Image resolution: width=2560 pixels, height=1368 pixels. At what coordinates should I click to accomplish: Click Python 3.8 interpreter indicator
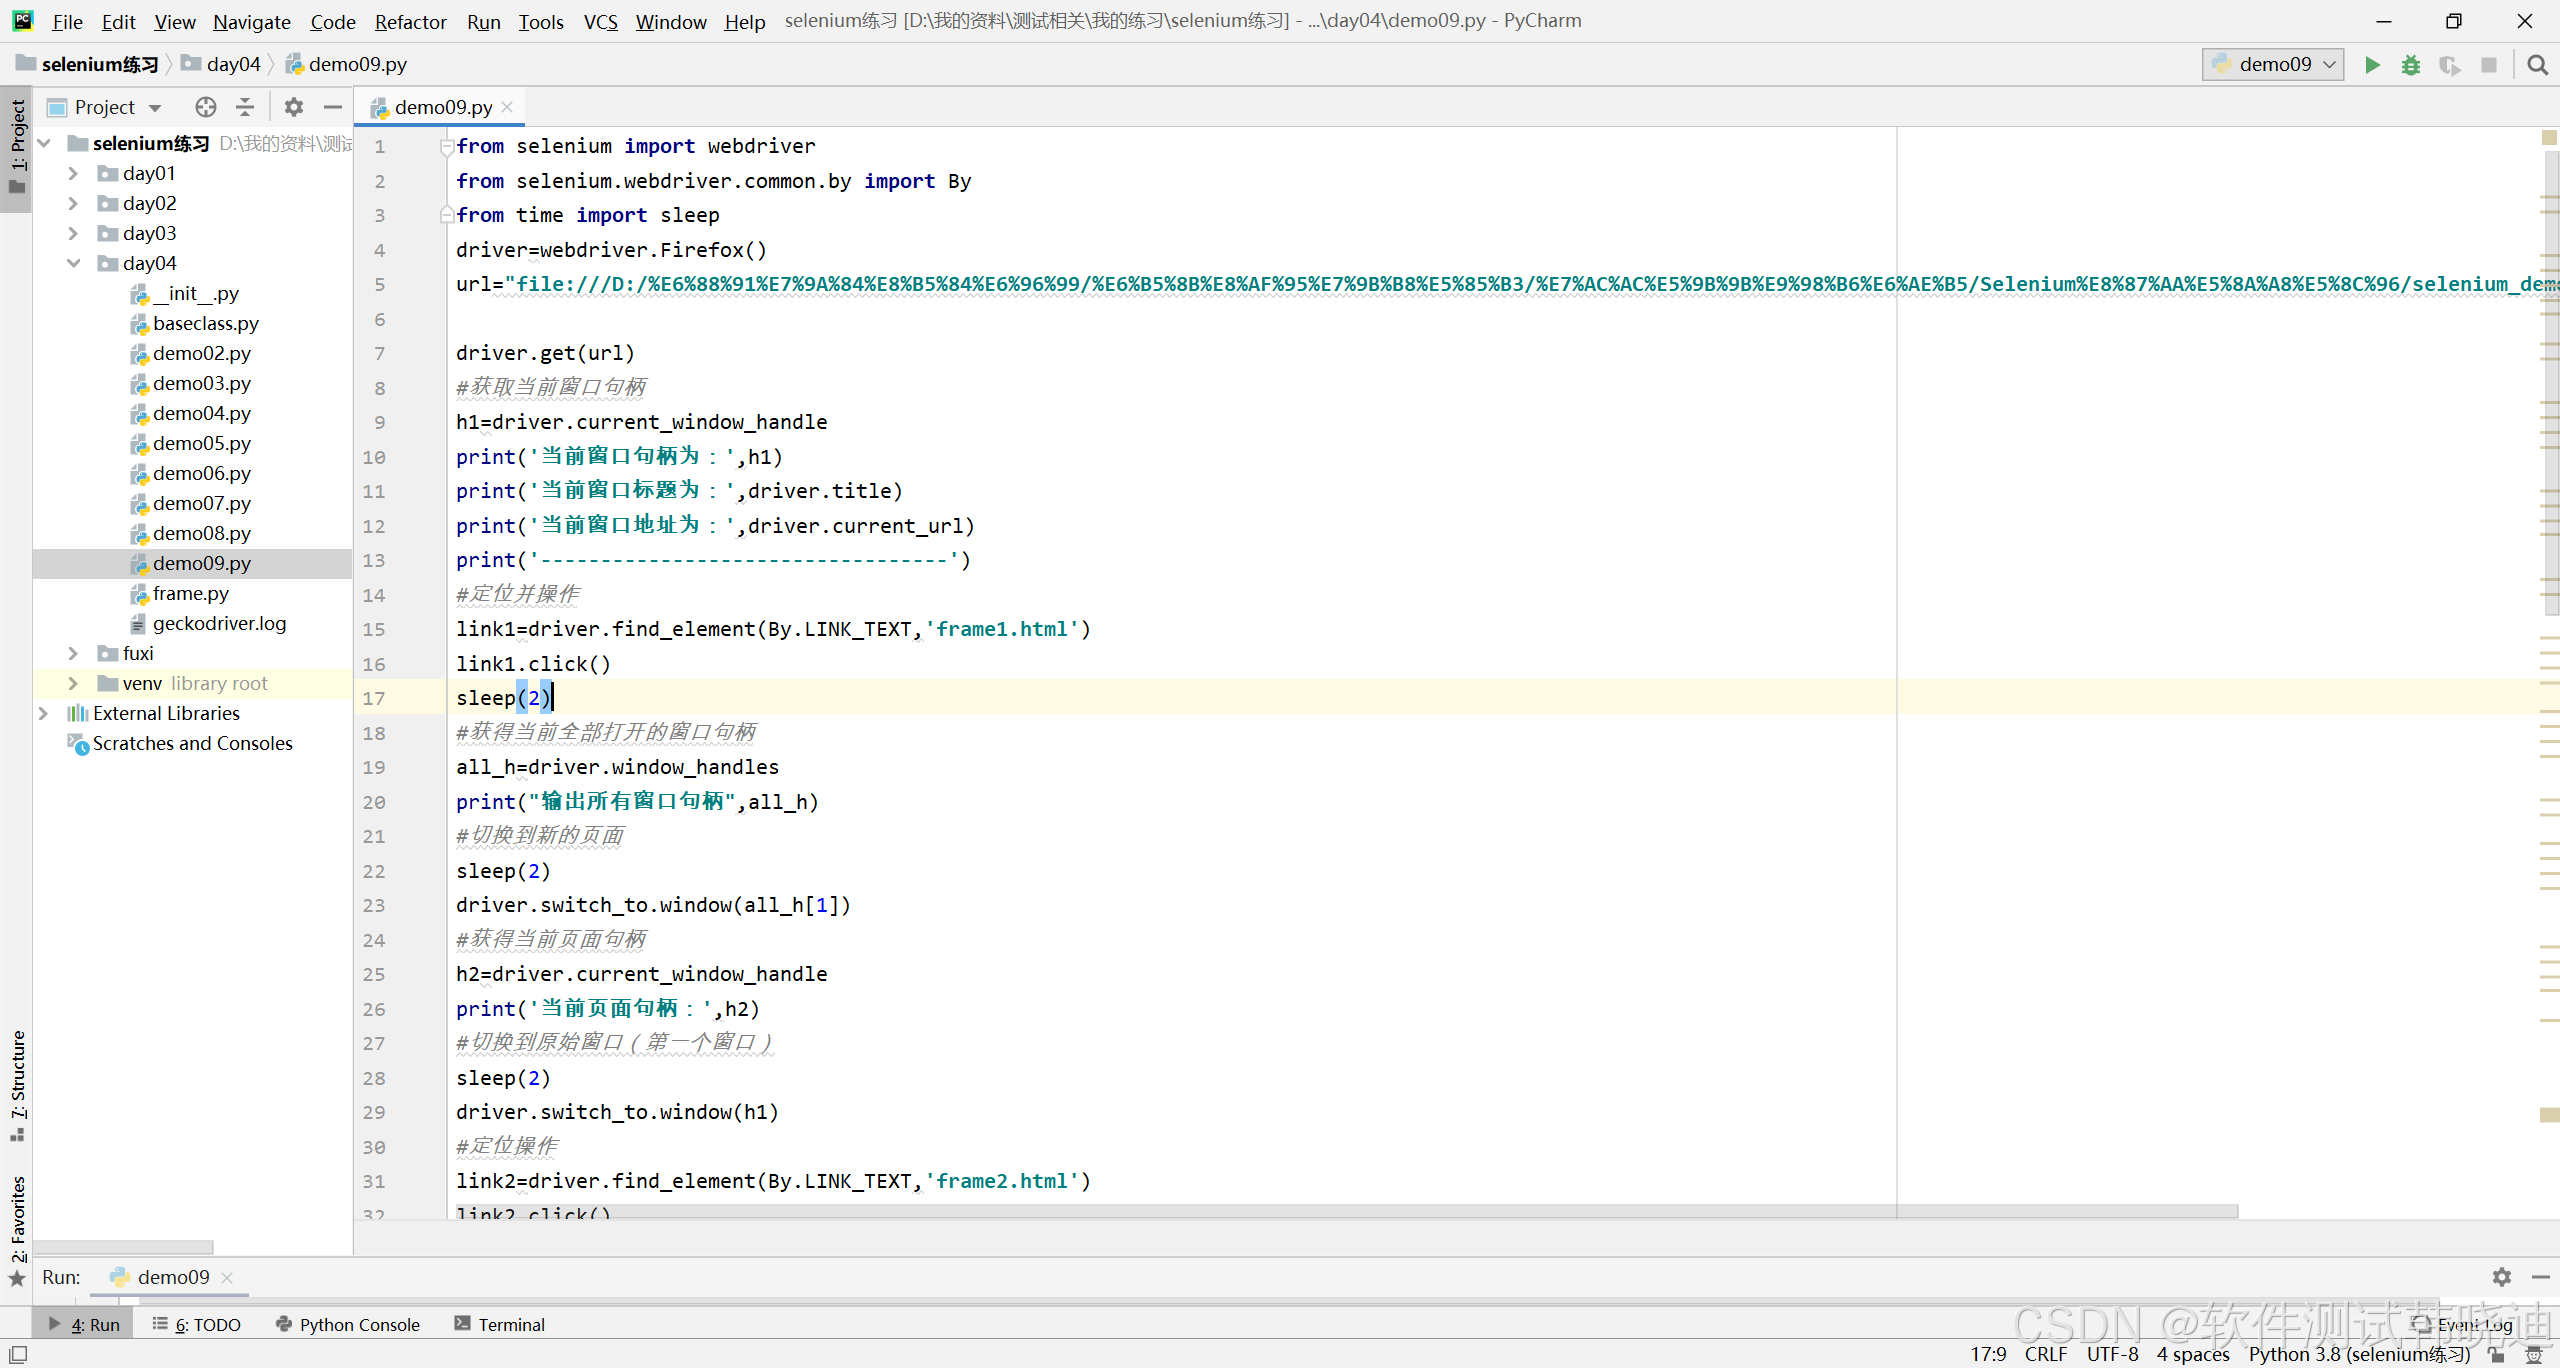tap(2359, 1354)
